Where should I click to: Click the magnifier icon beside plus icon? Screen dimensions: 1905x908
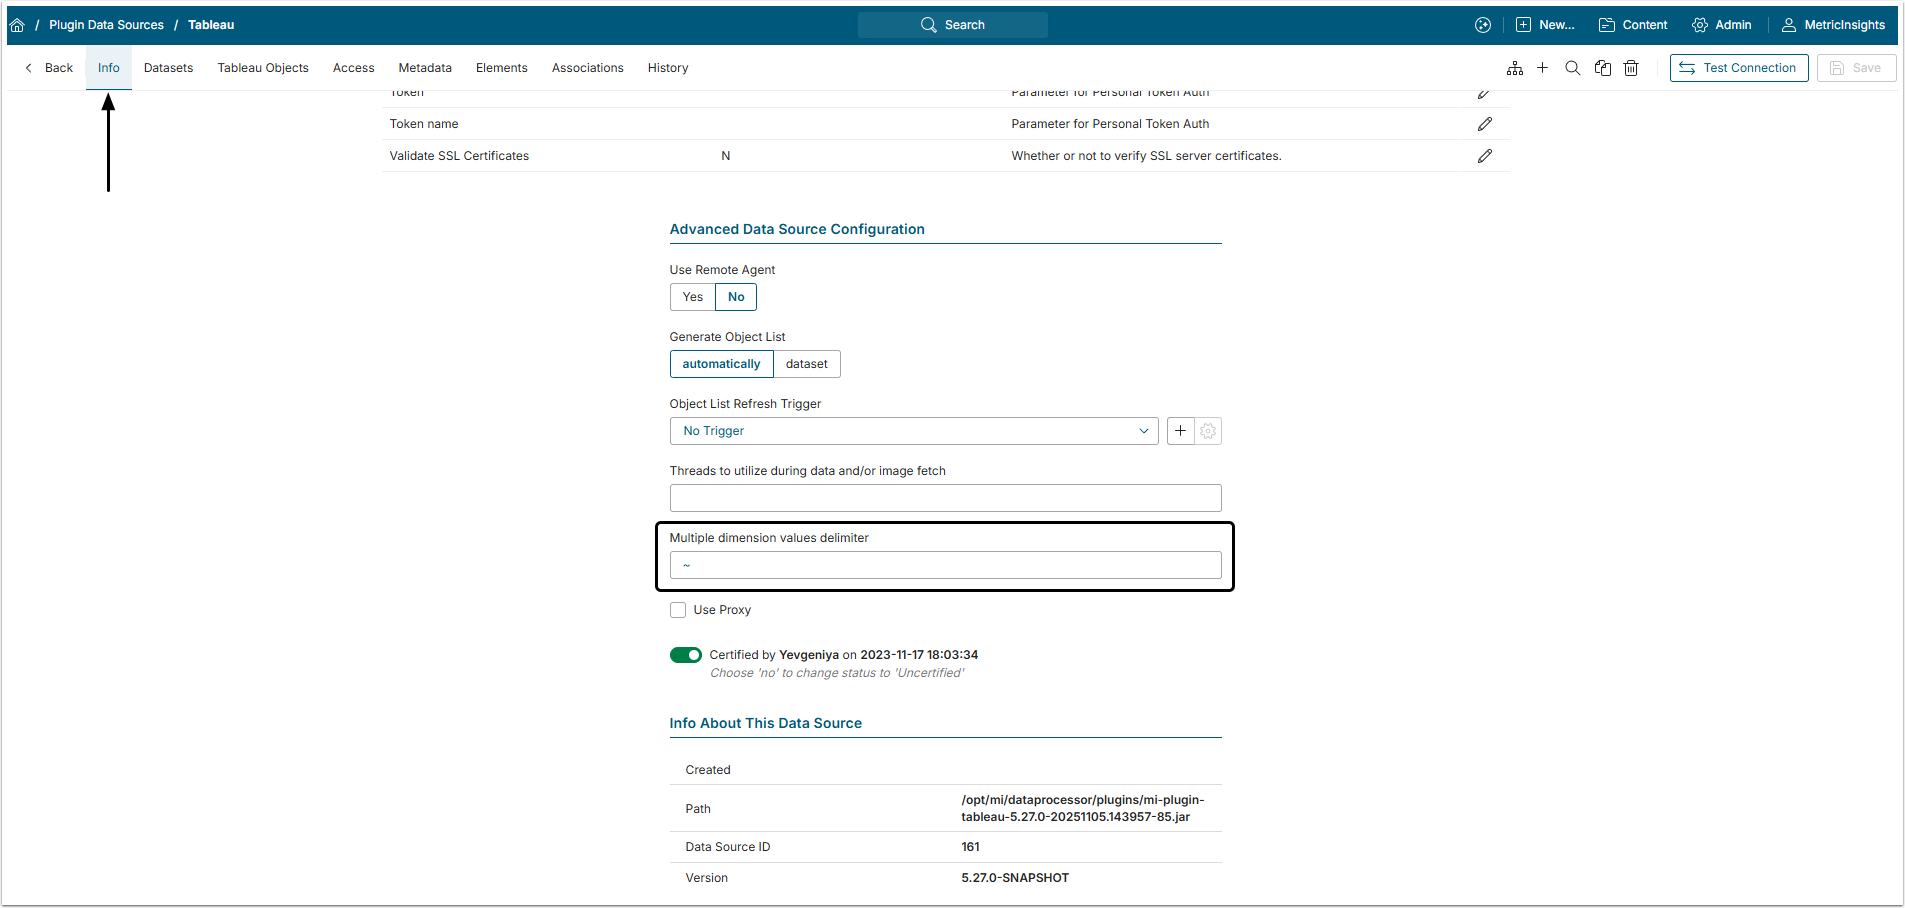1572,68
